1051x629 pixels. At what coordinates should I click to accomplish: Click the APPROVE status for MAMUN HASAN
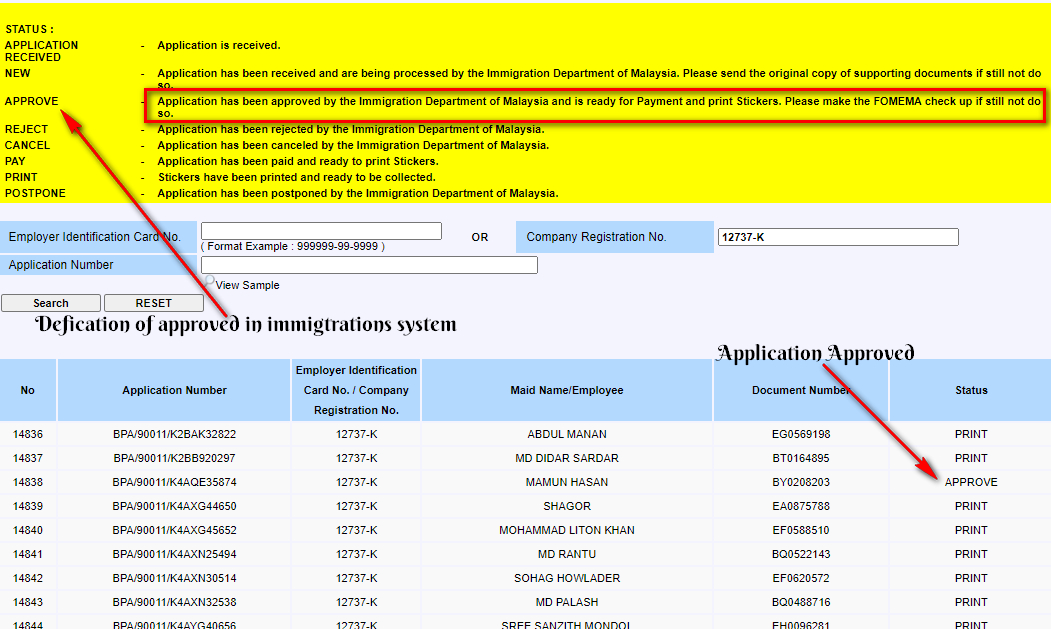click(x=971, y=482)
